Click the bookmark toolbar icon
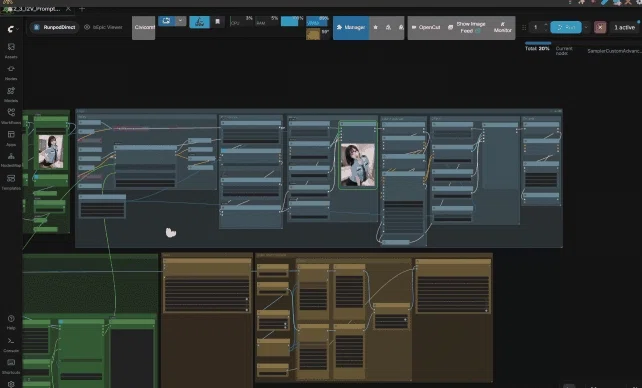This screenshot has height=388, width=642. tap(217, 22)
